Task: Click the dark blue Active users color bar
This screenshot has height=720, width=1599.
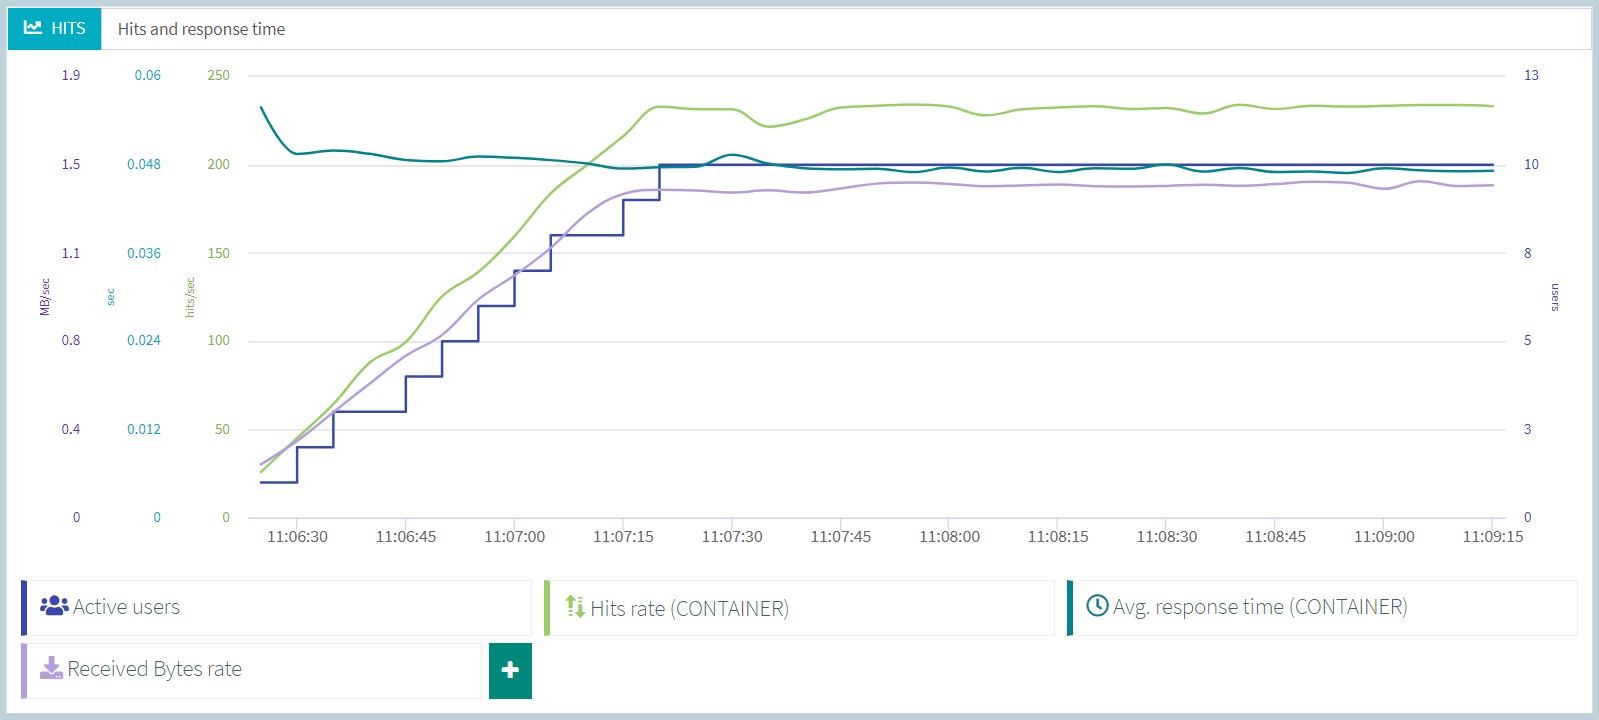Action: [24, 608]
